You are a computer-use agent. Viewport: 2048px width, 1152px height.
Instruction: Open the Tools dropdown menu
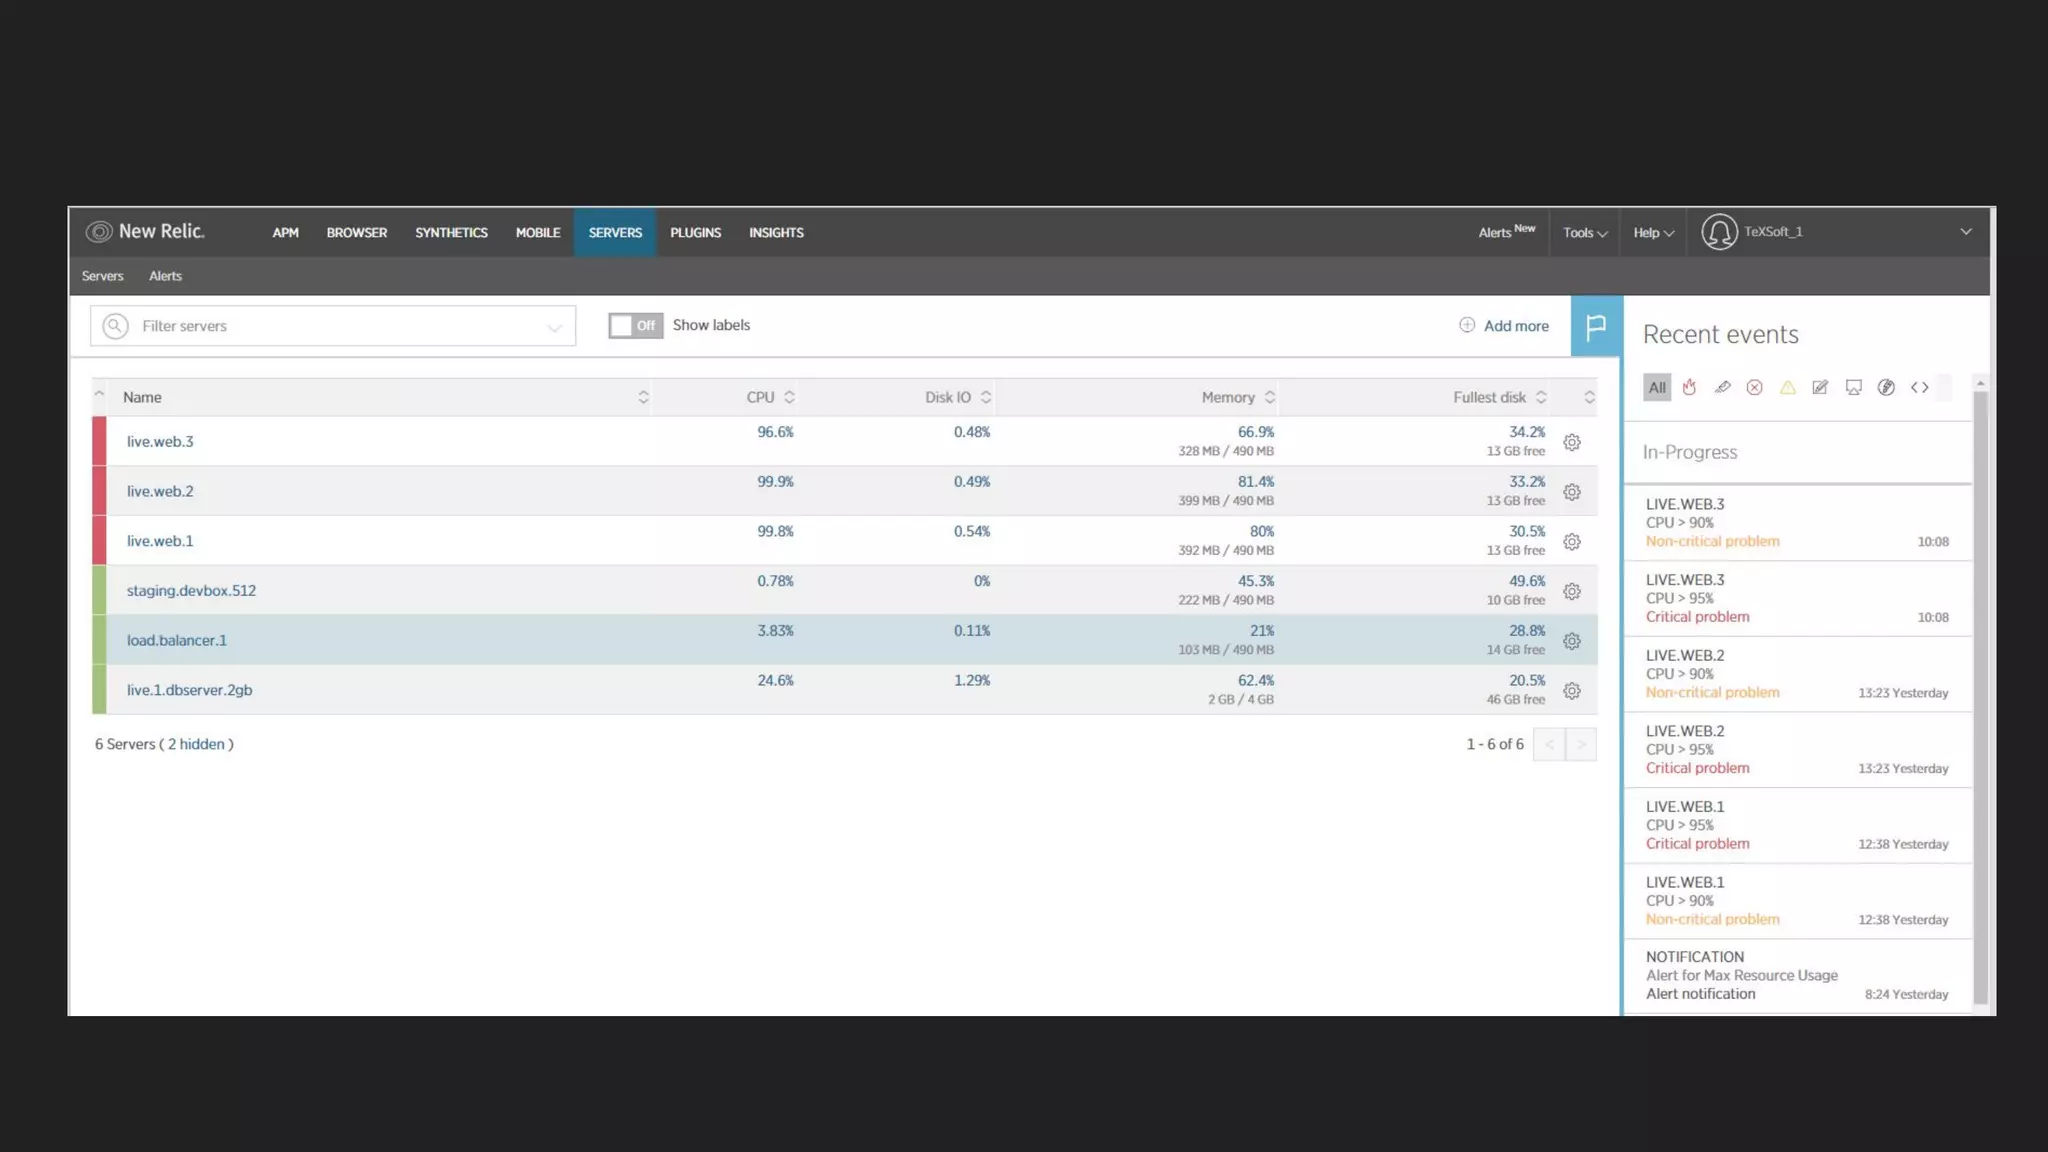click(1585, 232)
